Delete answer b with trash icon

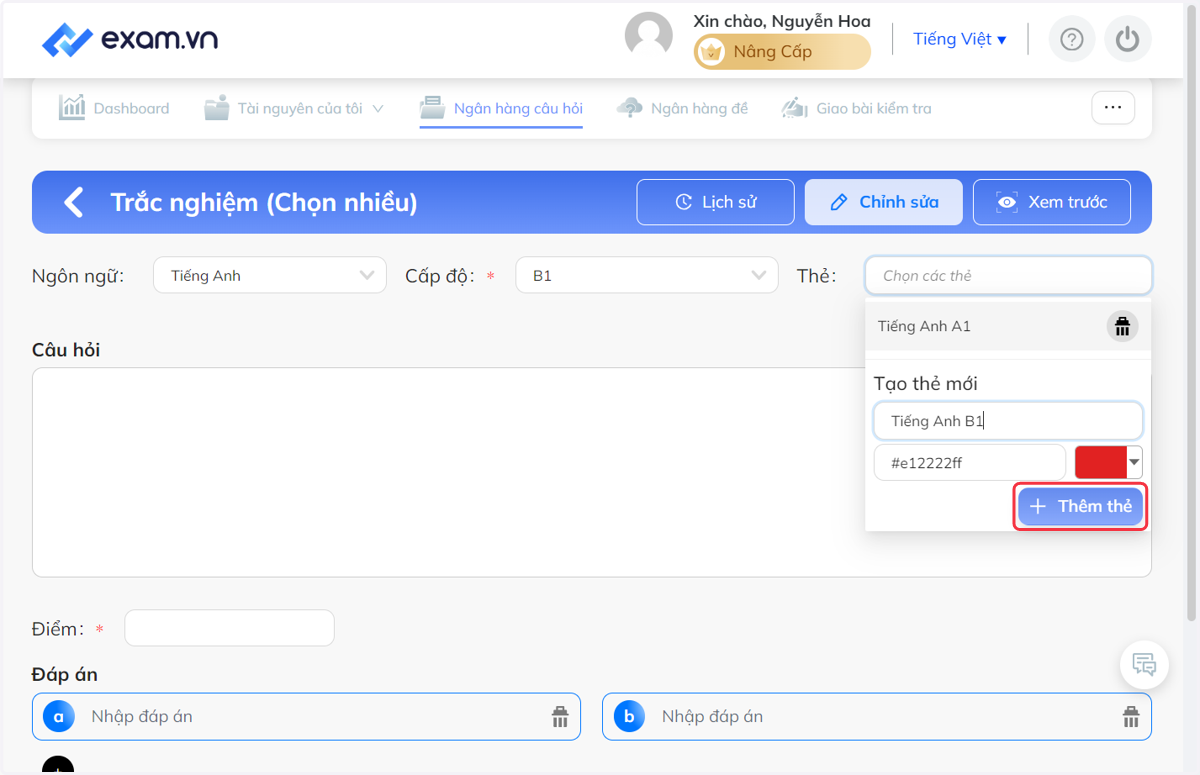tap(1131, 716)
